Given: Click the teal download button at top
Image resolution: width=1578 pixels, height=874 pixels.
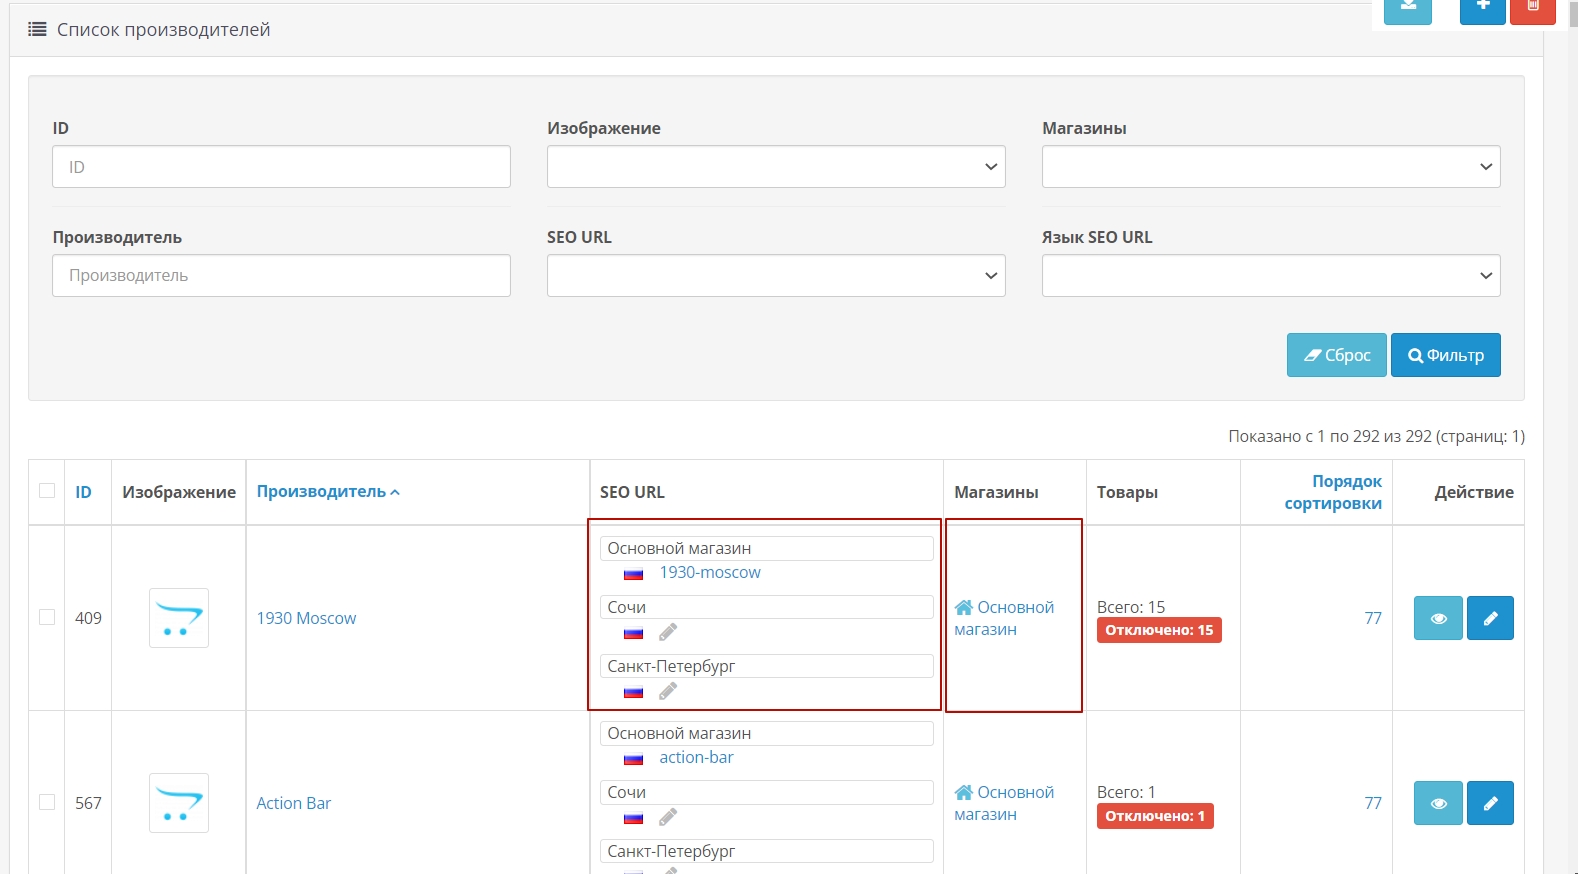Looking at the screenshot, I should pyautogui.click(x=1407, y=9).
